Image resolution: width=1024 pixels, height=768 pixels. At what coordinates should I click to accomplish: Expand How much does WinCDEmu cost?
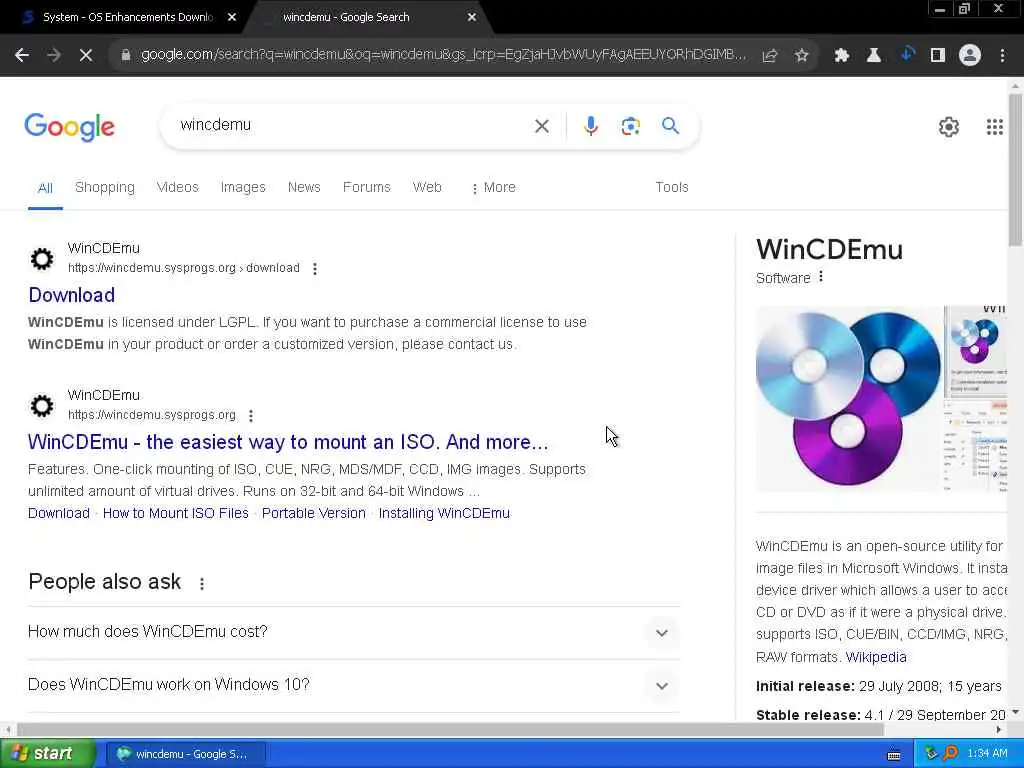(354, 632)
